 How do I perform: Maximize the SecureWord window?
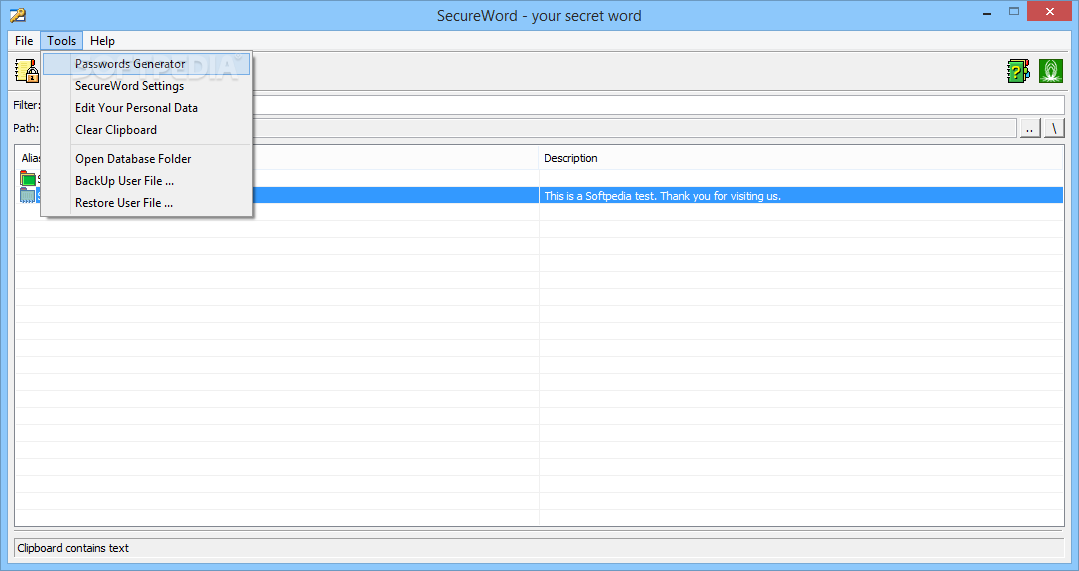[x=1014, y=12]
